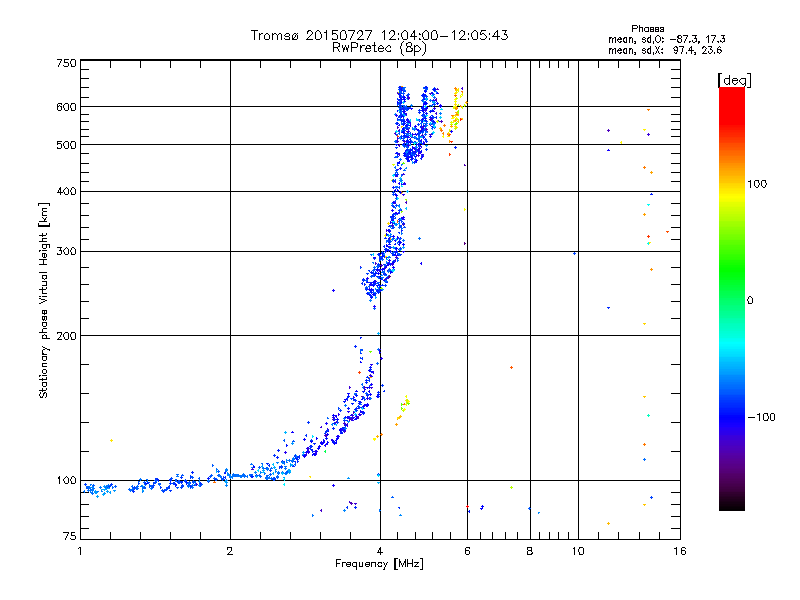Click the x-axis tick label 6
800x600 pixels.
click(467, 551)
